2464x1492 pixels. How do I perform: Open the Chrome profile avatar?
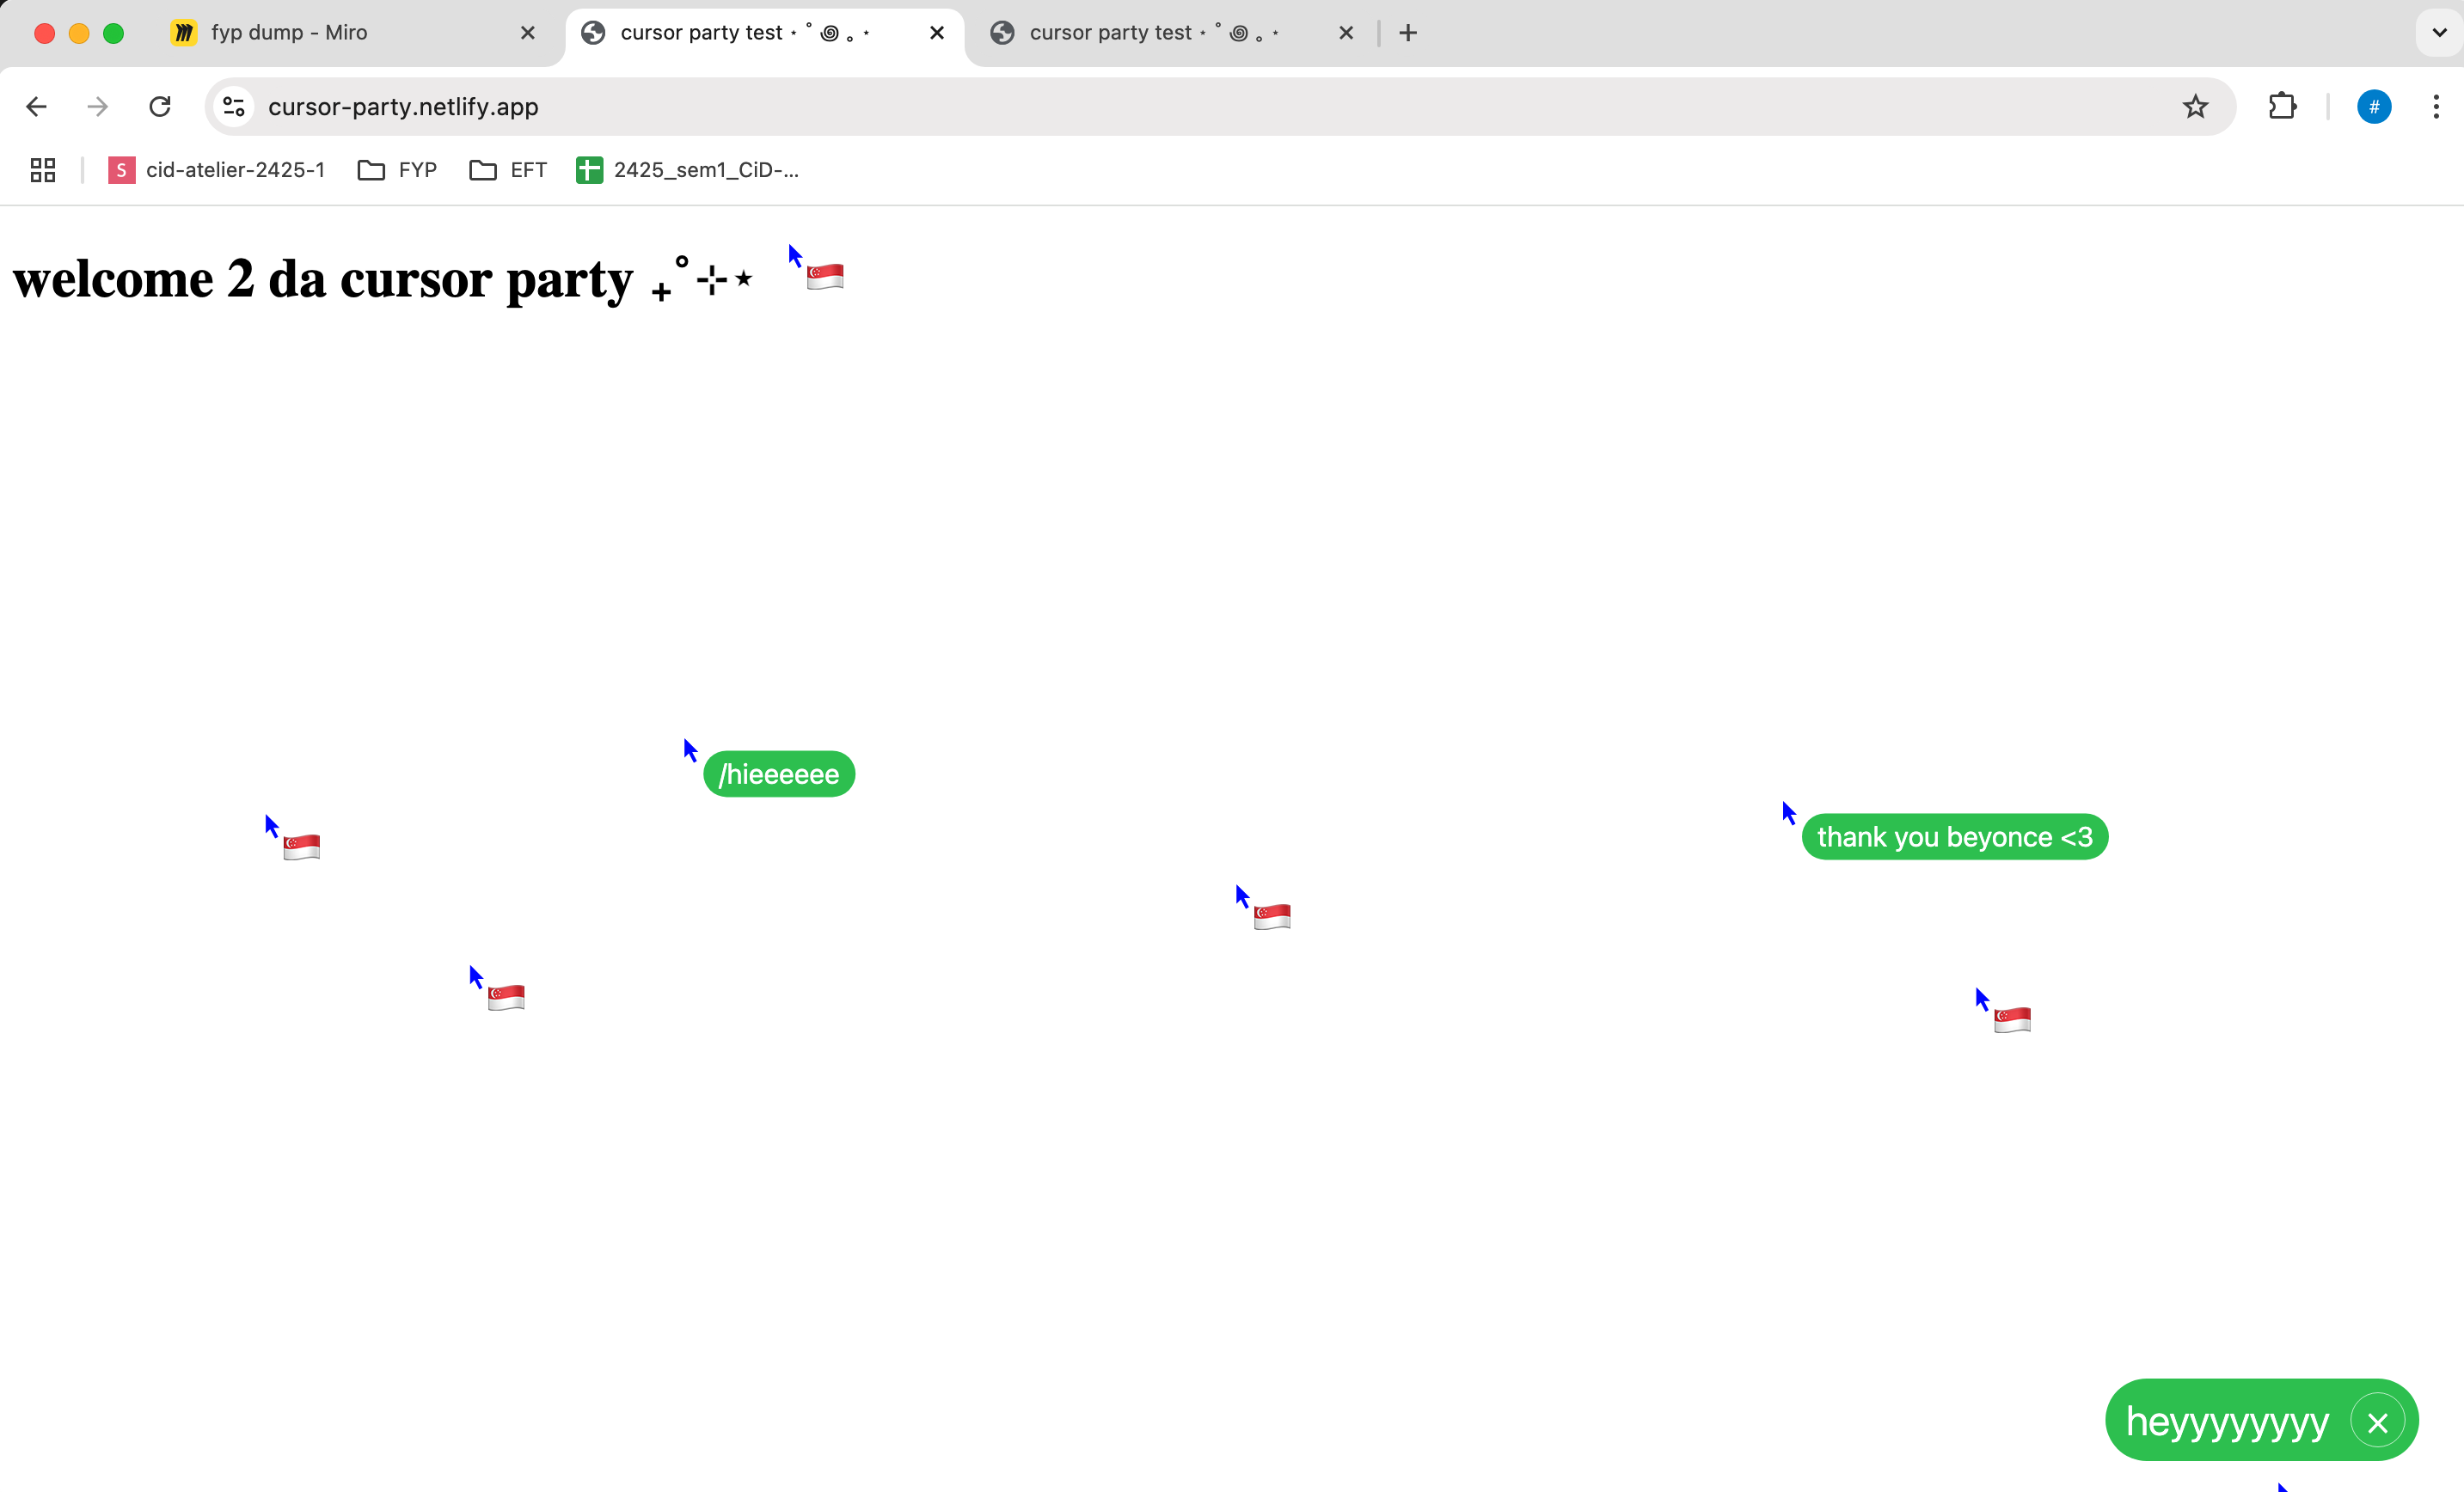(2373, 106)
